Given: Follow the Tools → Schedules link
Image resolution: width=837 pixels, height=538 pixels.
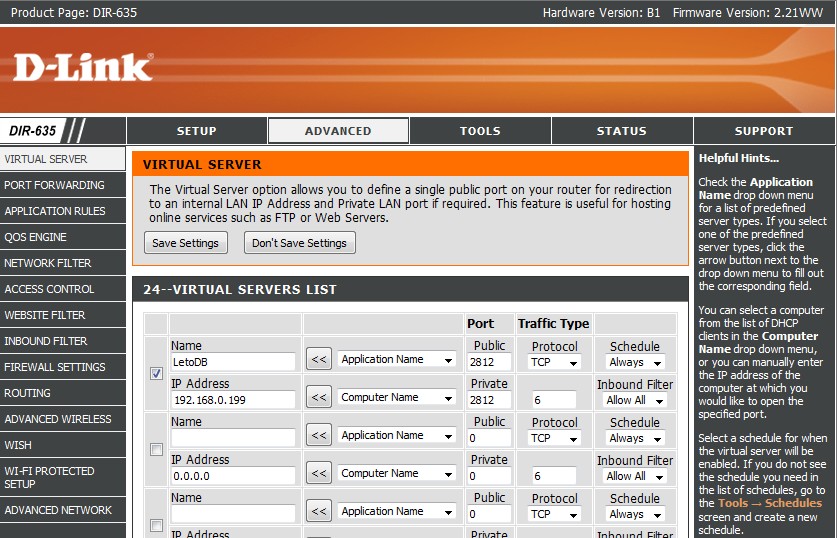Looking at the screenshot, I should point(770,503).
